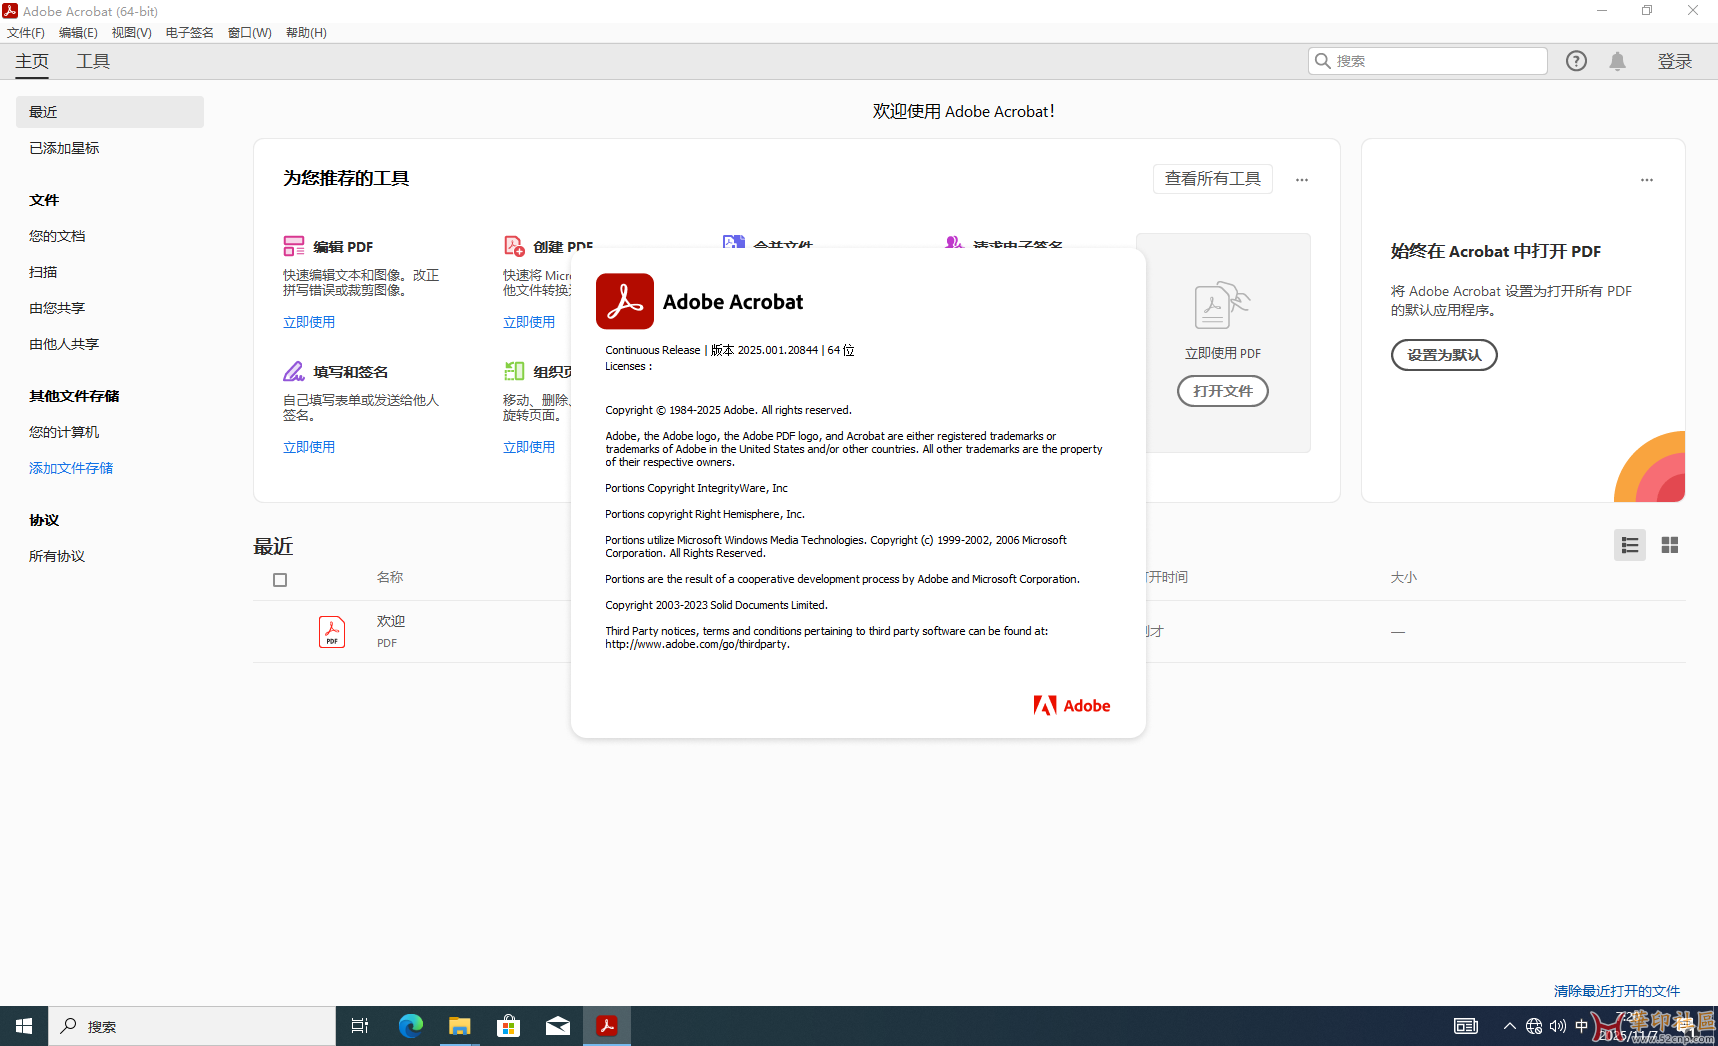Click the Adobe logo in the About dialog
1718x1046 pixels.
[x=1071, y=705]
